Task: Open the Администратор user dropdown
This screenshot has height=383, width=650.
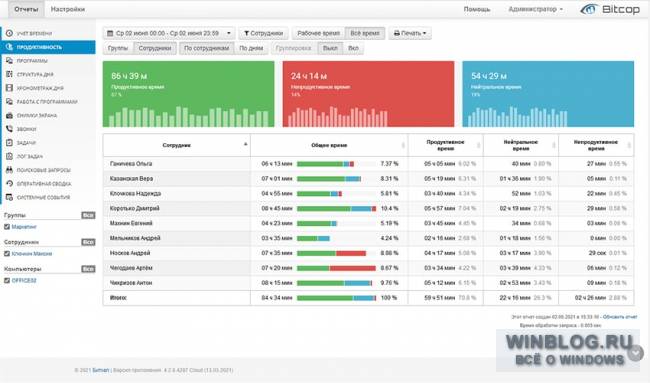Action: point(536,9)
